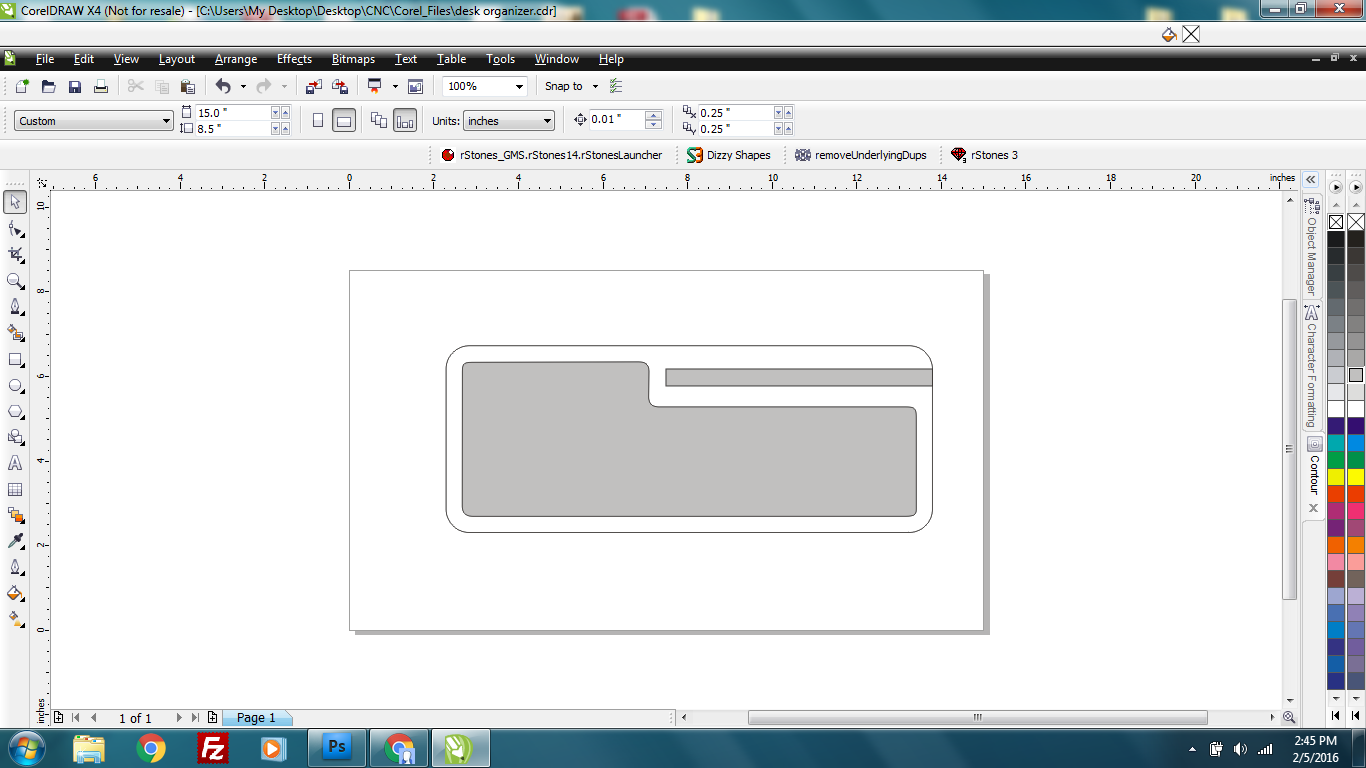This screenshot has height=768, width=1366.
Task: Expand the Undo history dropdown arrow
Action: [243, 86]
